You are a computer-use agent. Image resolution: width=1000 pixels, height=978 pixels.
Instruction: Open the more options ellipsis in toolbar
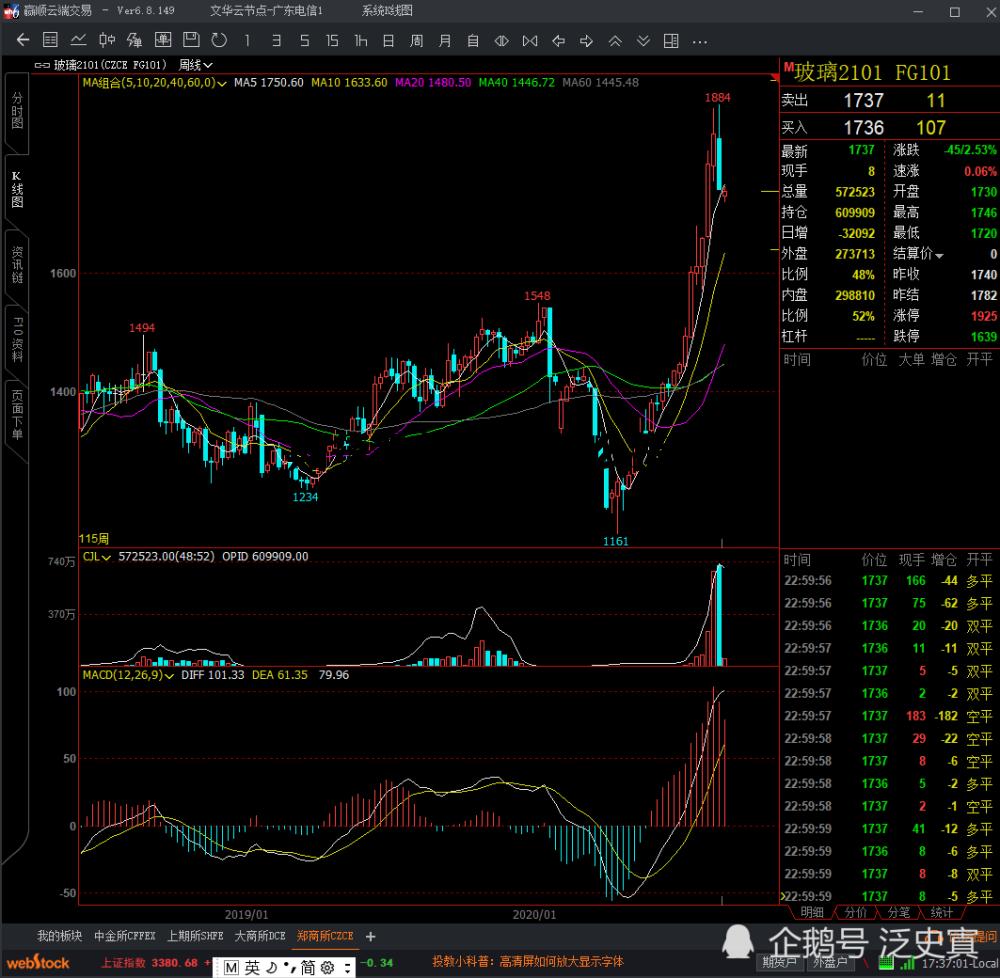tap(700, 41)
